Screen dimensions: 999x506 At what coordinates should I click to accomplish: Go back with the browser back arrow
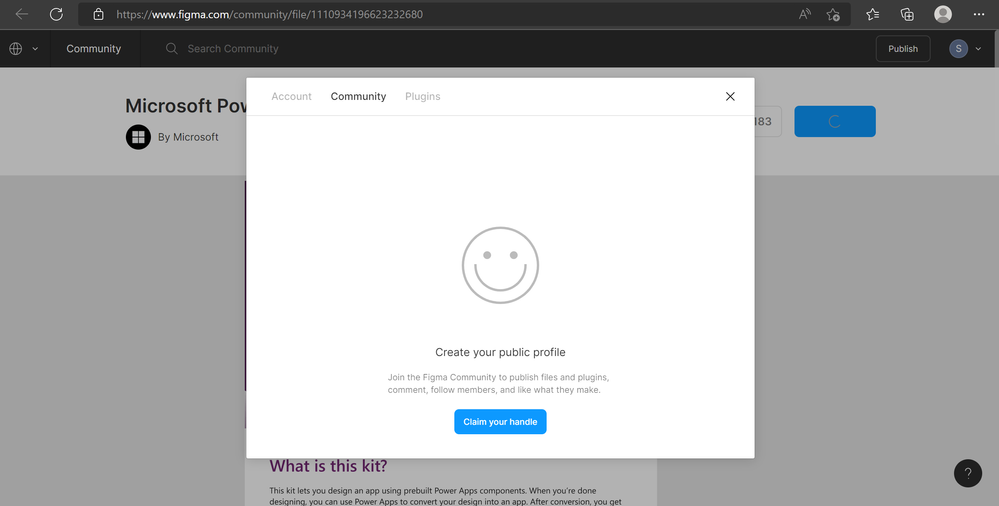[22, 14]
